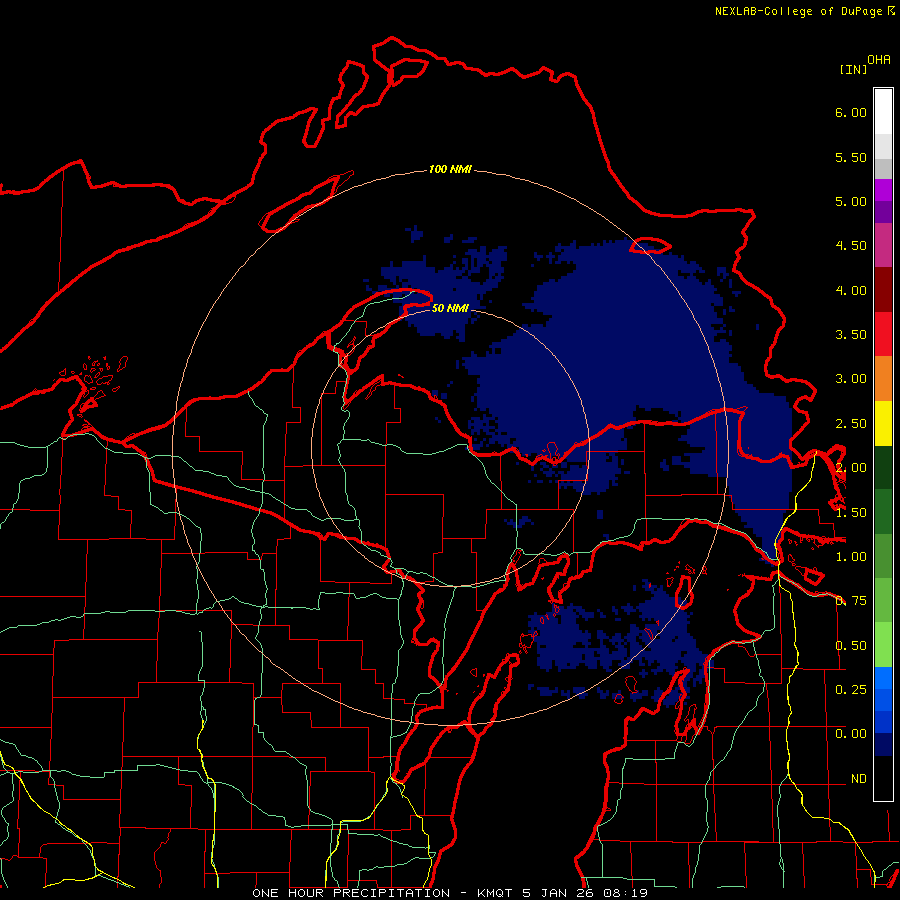Click the ND legend label

tap(859, 779)
